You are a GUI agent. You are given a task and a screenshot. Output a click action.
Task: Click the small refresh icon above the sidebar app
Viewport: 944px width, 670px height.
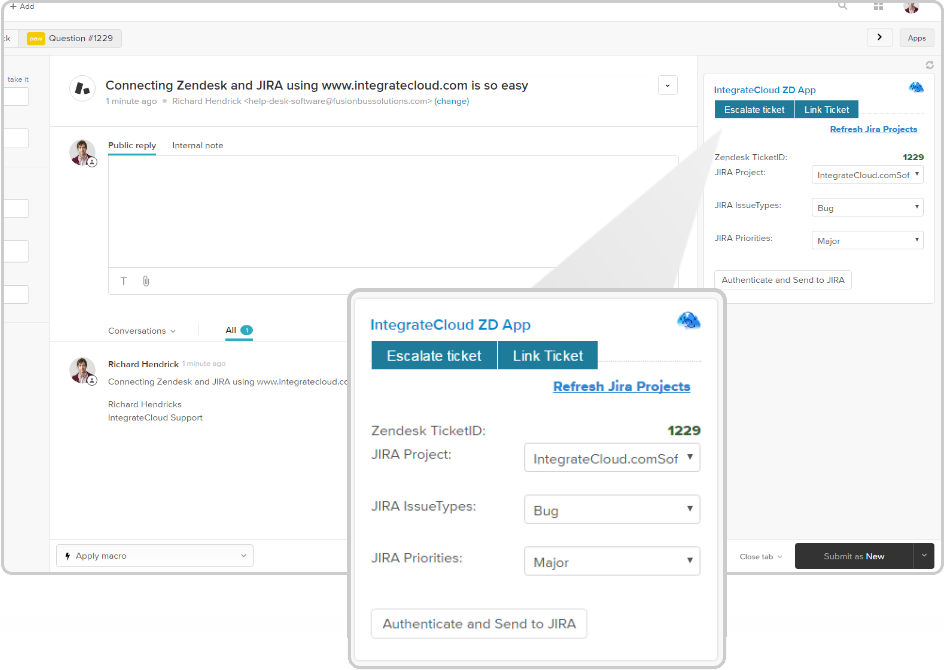tap(929, 65)
